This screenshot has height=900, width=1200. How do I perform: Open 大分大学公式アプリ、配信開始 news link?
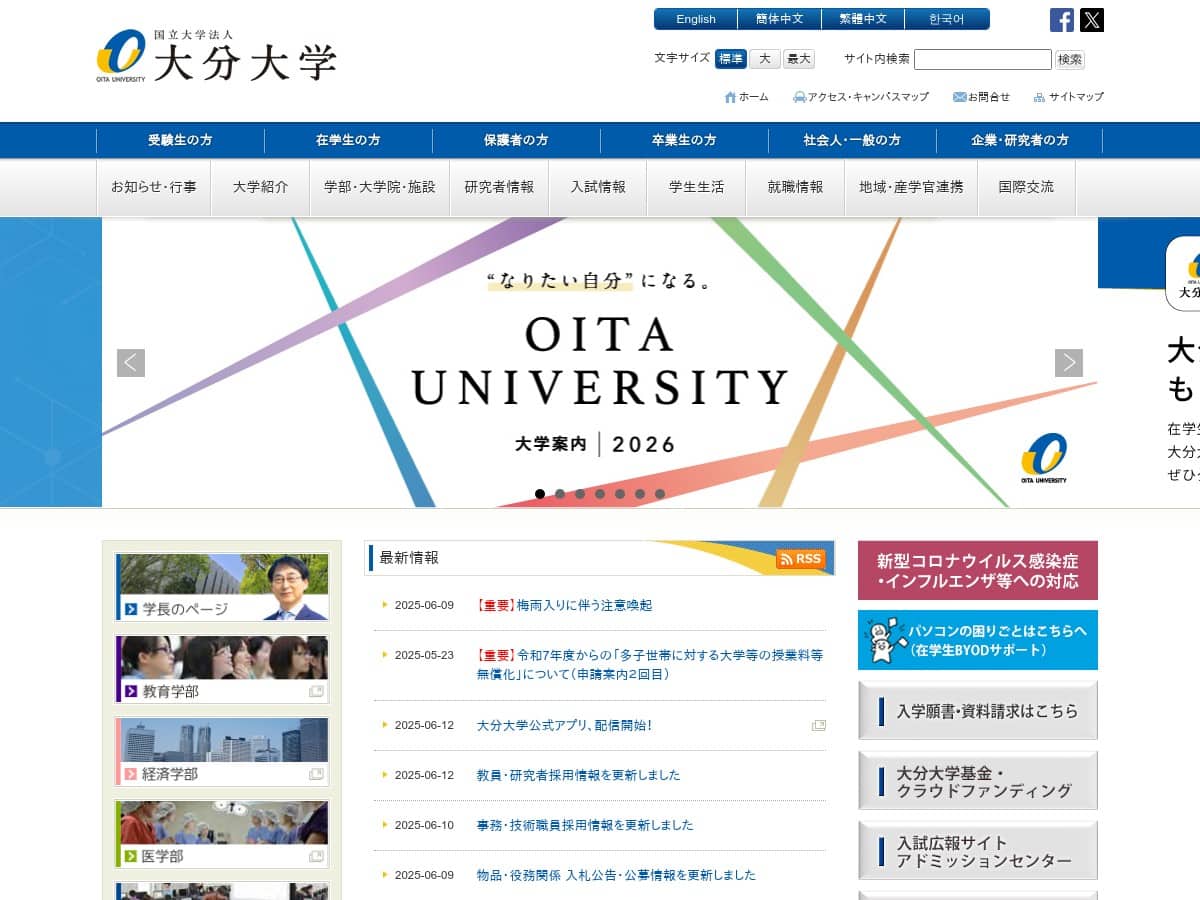pos(565,726)
